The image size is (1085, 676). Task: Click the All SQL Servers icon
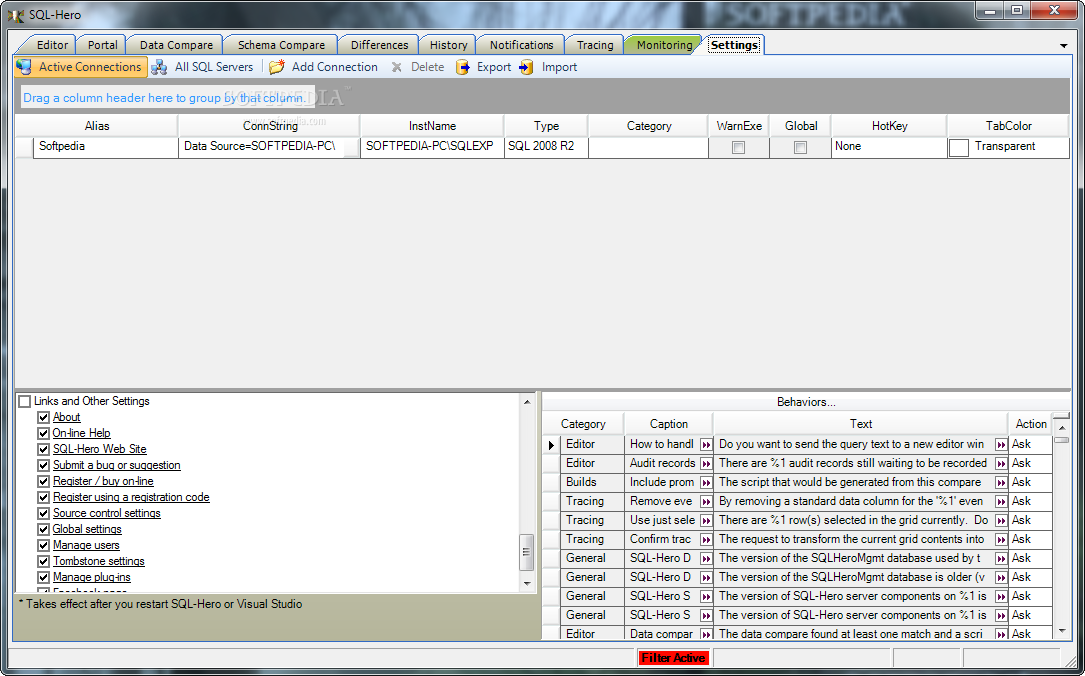(159, 67)
